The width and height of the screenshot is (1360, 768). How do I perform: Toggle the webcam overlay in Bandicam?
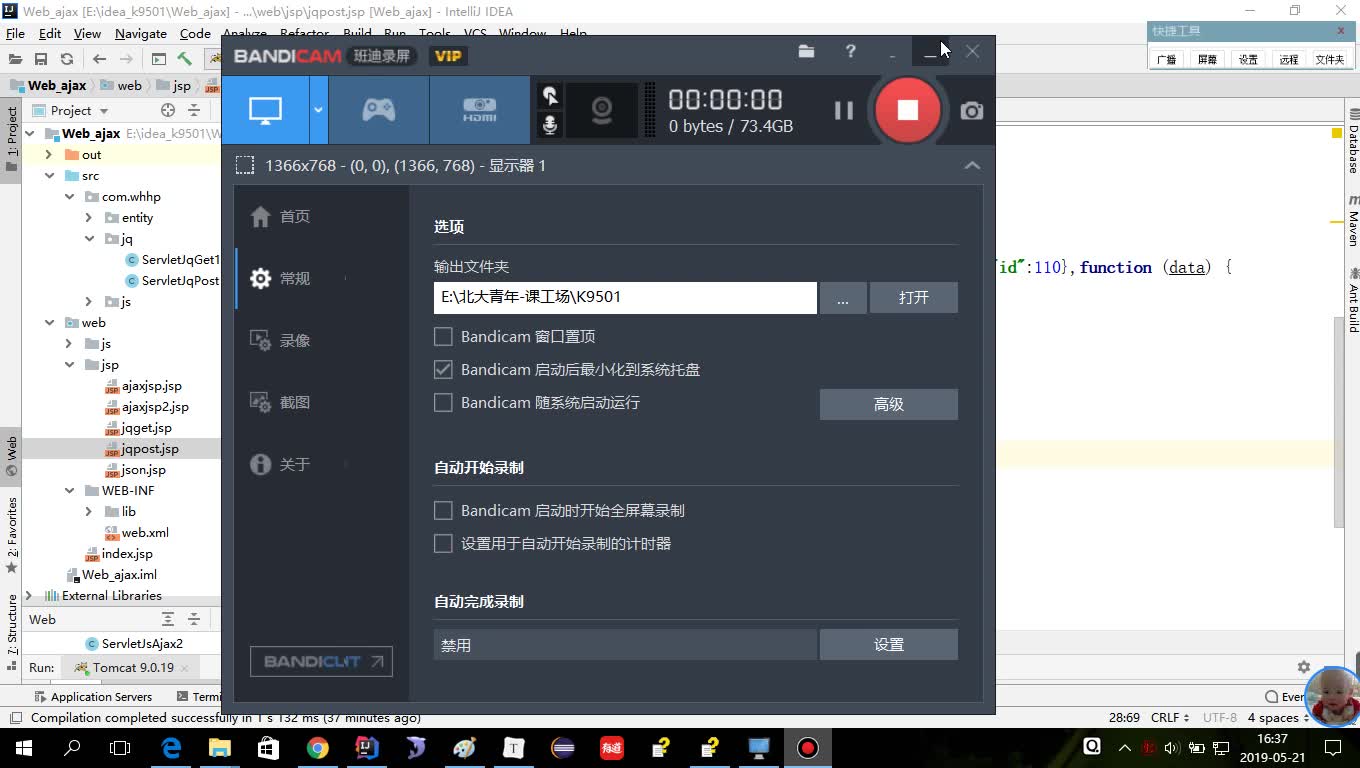pyautogui.click(x=601, y=110)
